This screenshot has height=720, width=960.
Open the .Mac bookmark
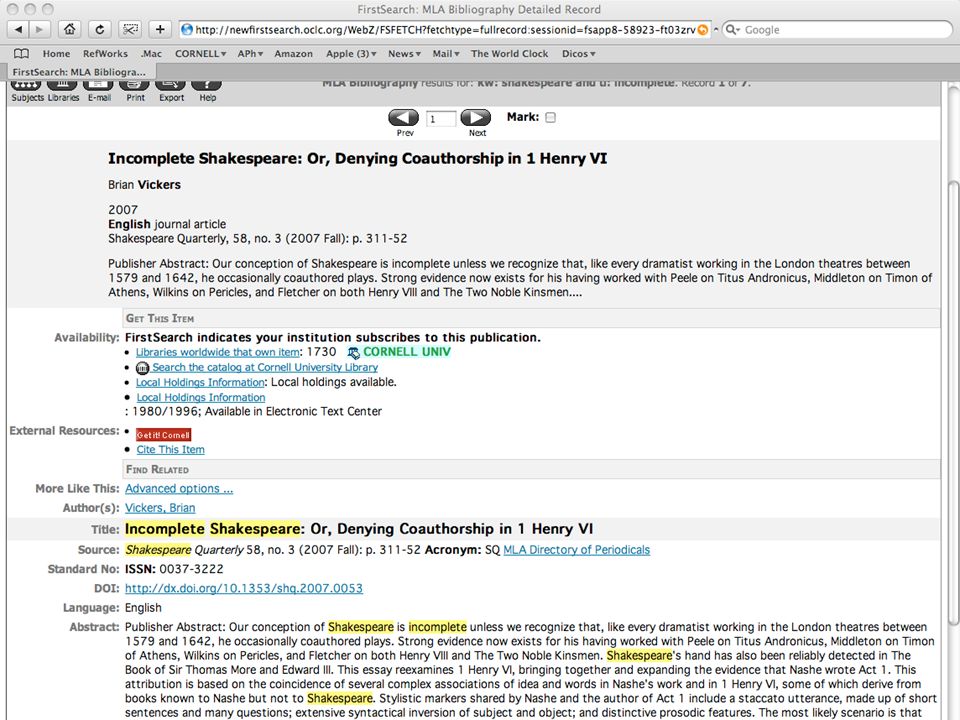tap(151, 54)
